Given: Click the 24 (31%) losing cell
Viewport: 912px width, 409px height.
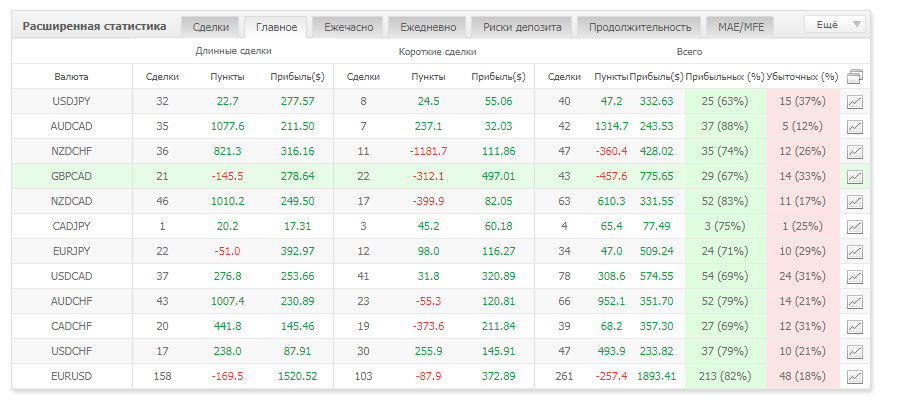Looking at the screenshot, I should (x=803, y=276).
